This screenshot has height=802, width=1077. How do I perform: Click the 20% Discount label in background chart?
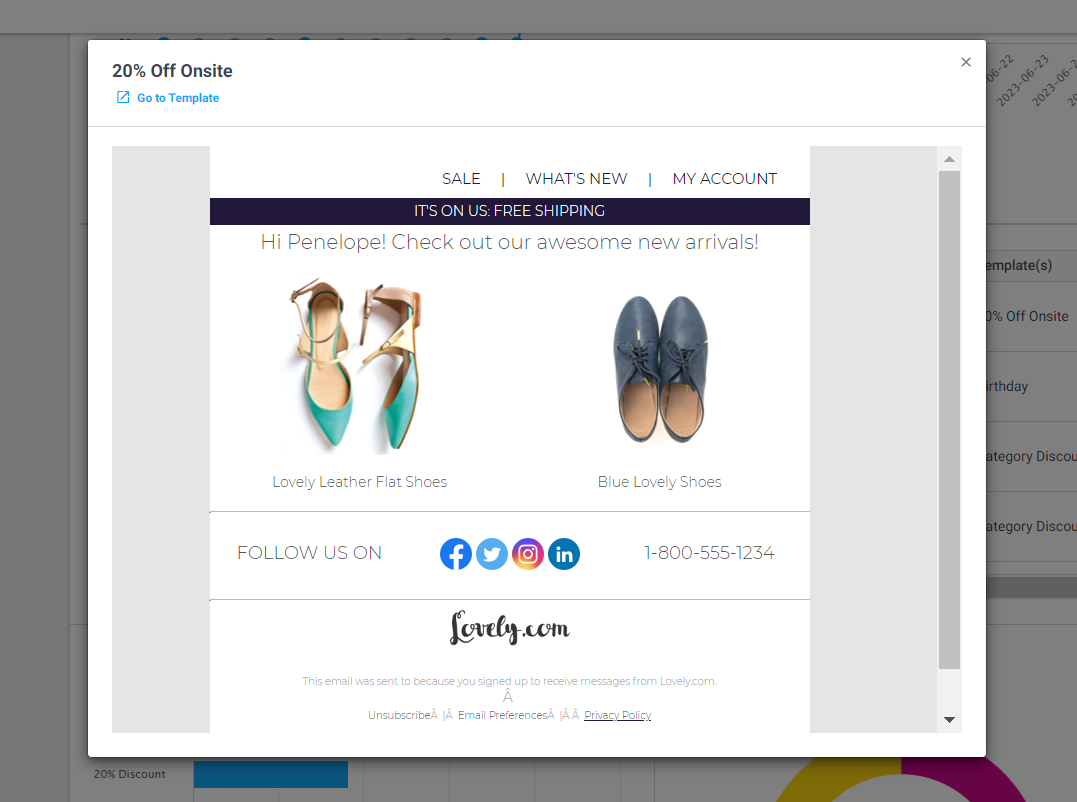[x=130, y=774]
